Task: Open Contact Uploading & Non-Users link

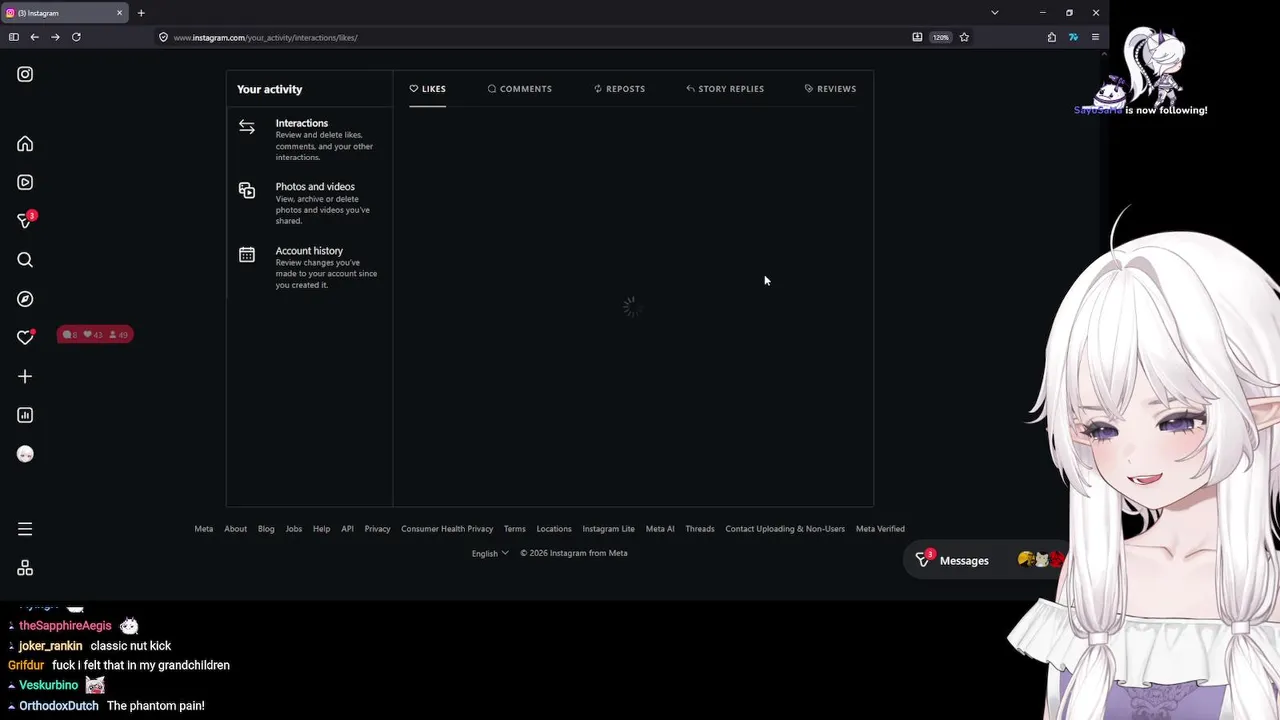Action: [785, 529]
